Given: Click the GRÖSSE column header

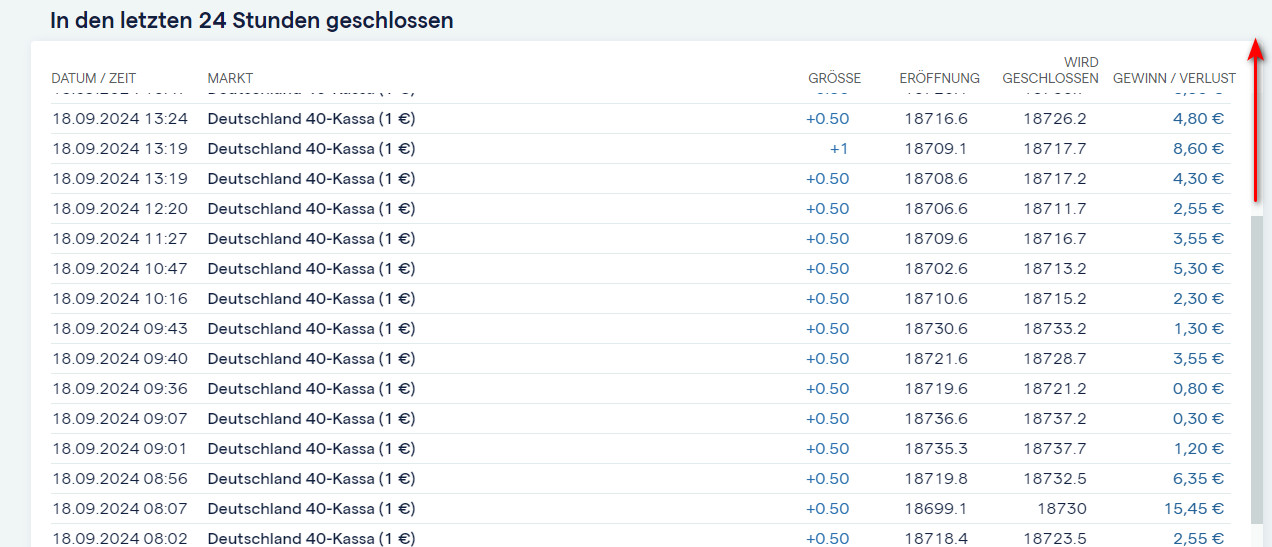Looking at the screenshot, I should [x=834, y=78].
